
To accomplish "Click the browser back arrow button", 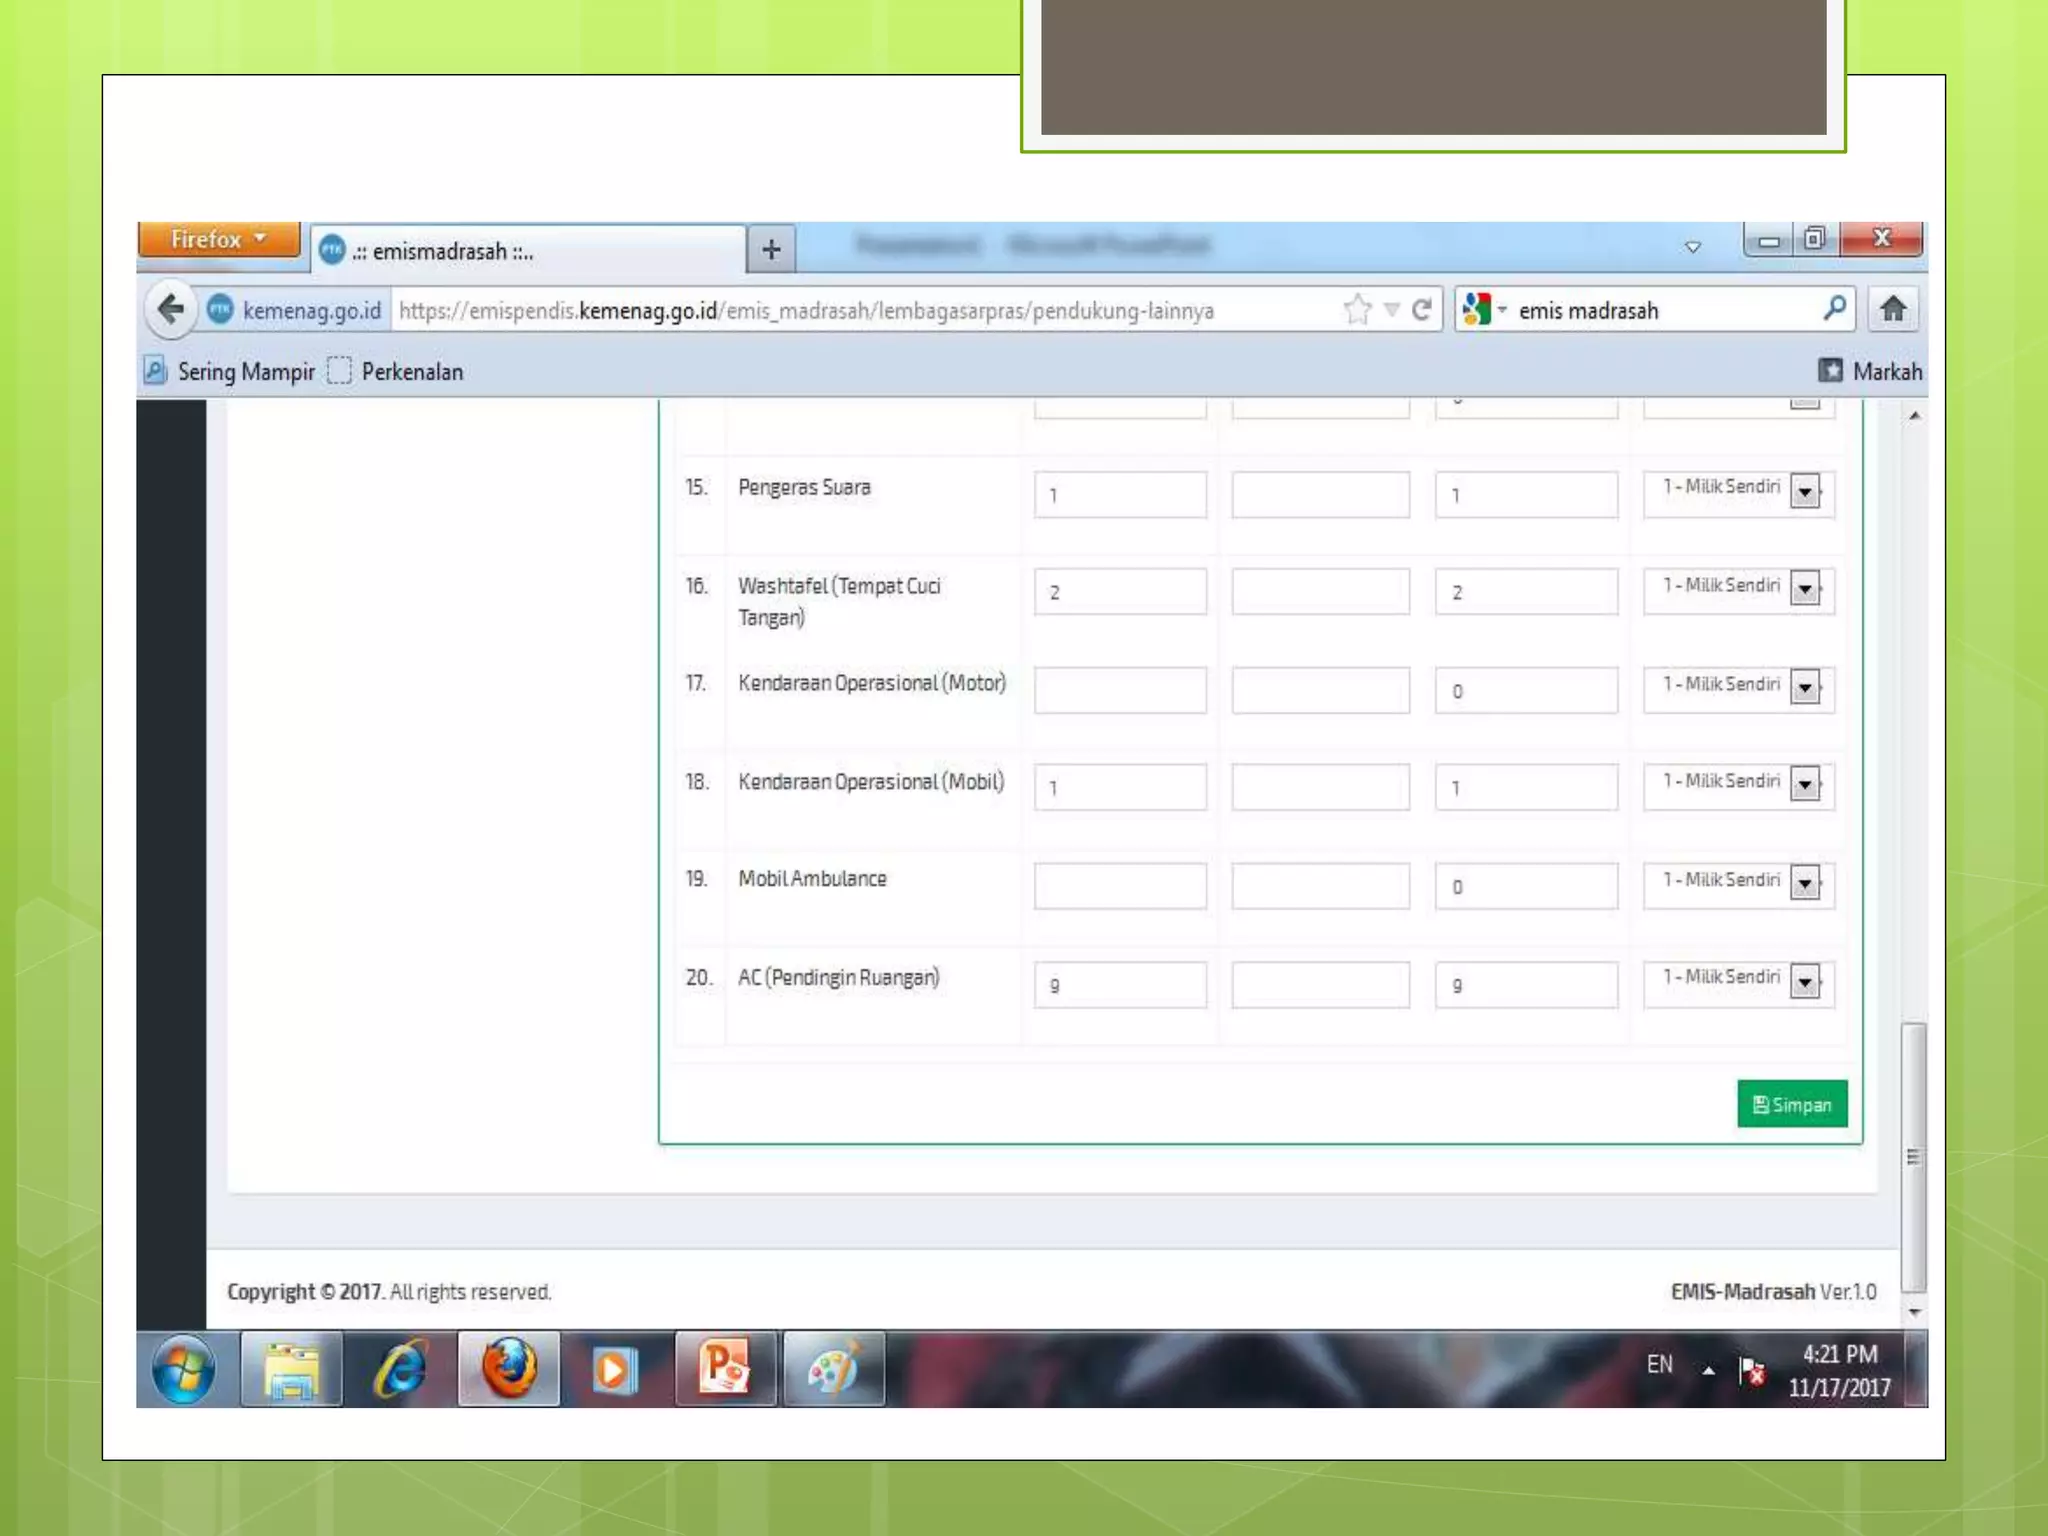I will [x=171, y=309].
